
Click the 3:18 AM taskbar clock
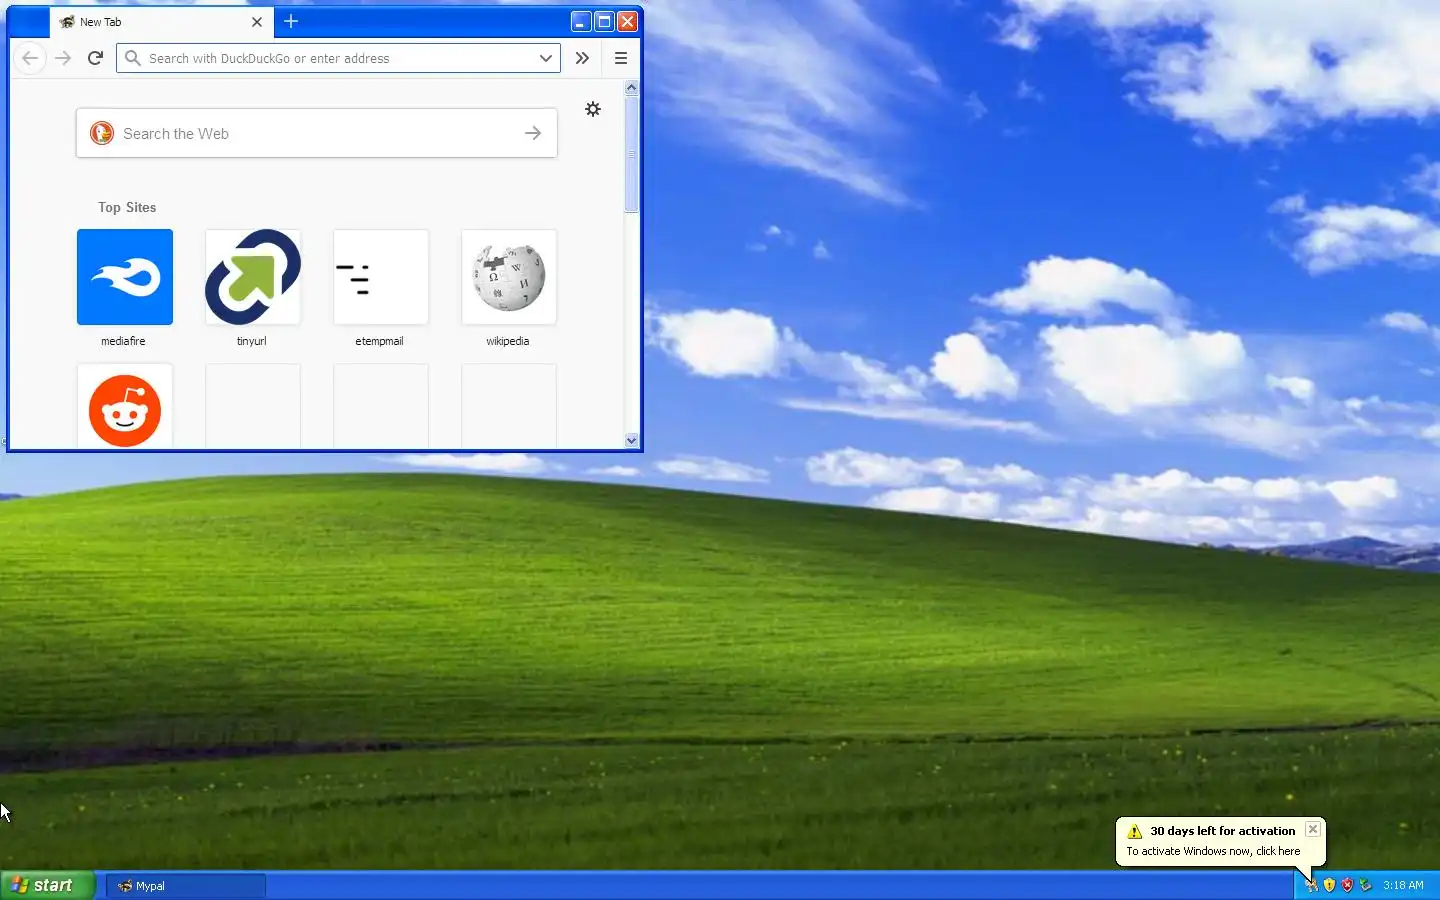pyautogui.click(x=1403, y=885)
